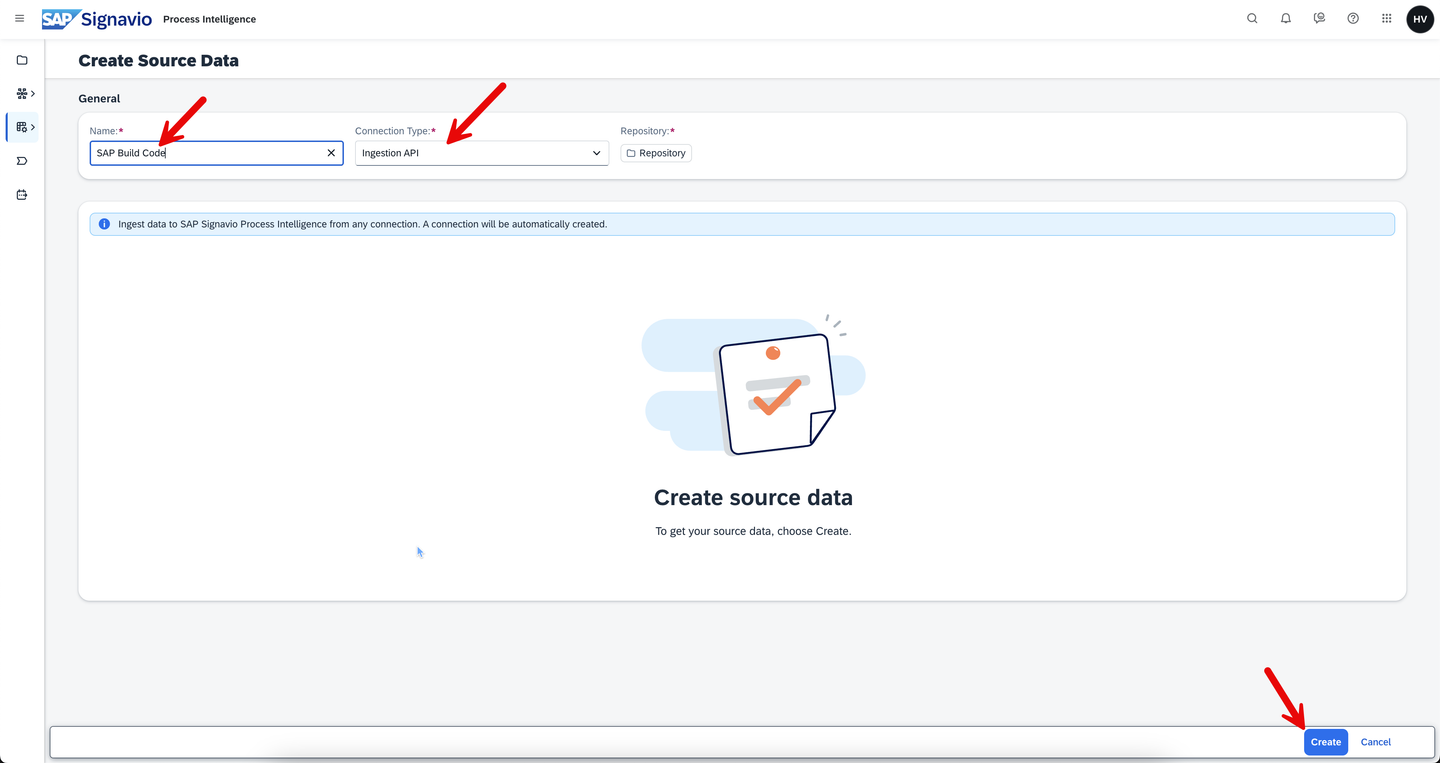The width and height of the screenshot is (1440, 763).
Task: Expand the Connection Type dropdown arrow
Action: tap(596, 153)
